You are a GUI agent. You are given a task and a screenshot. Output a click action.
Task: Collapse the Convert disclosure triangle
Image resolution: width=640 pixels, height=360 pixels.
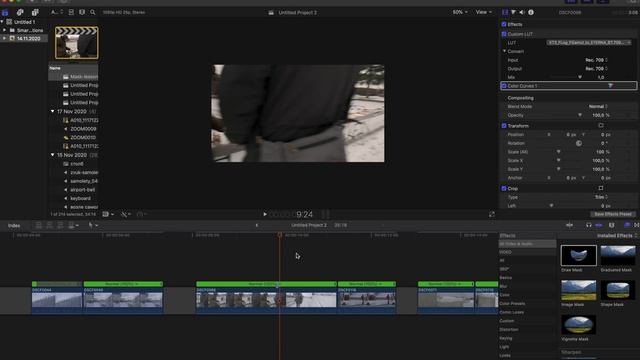(504, 51)
